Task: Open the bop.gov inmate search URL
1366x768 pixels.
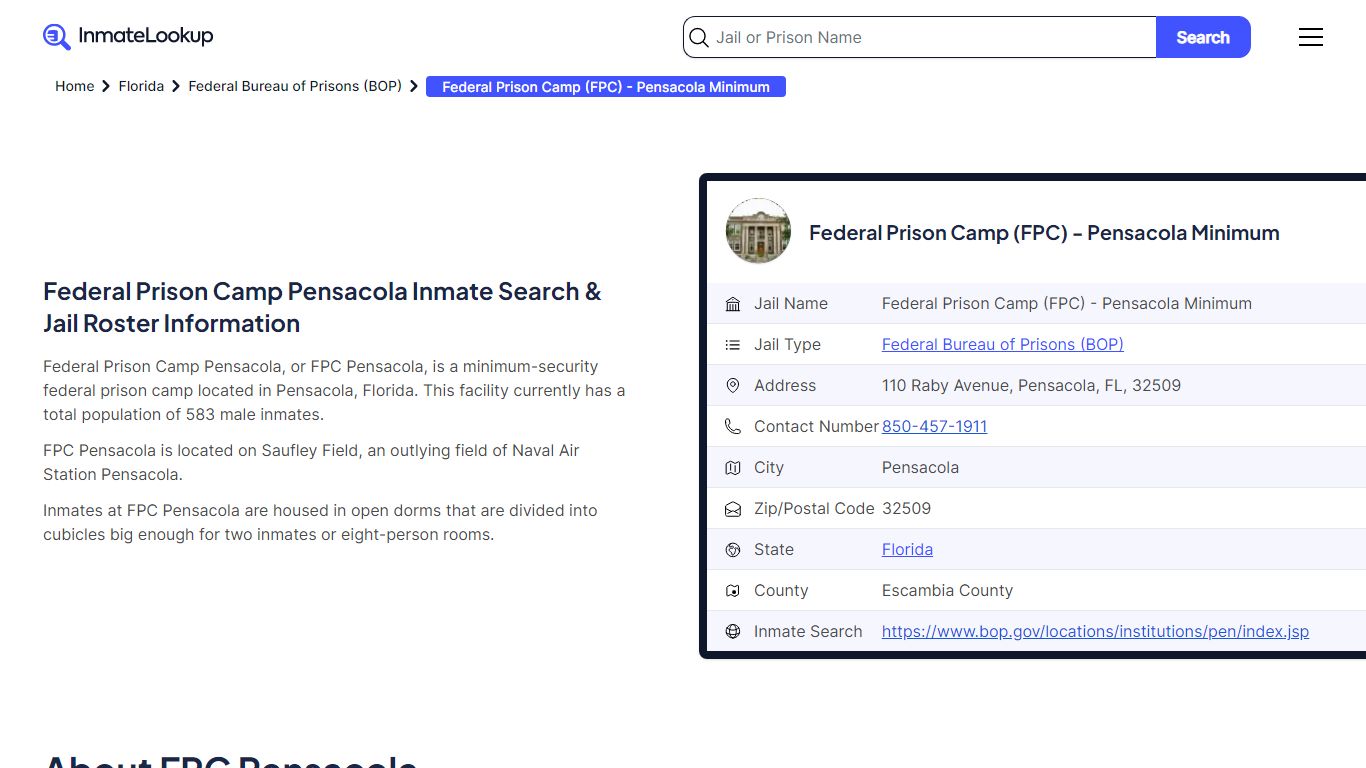Action: point(1095,632)
